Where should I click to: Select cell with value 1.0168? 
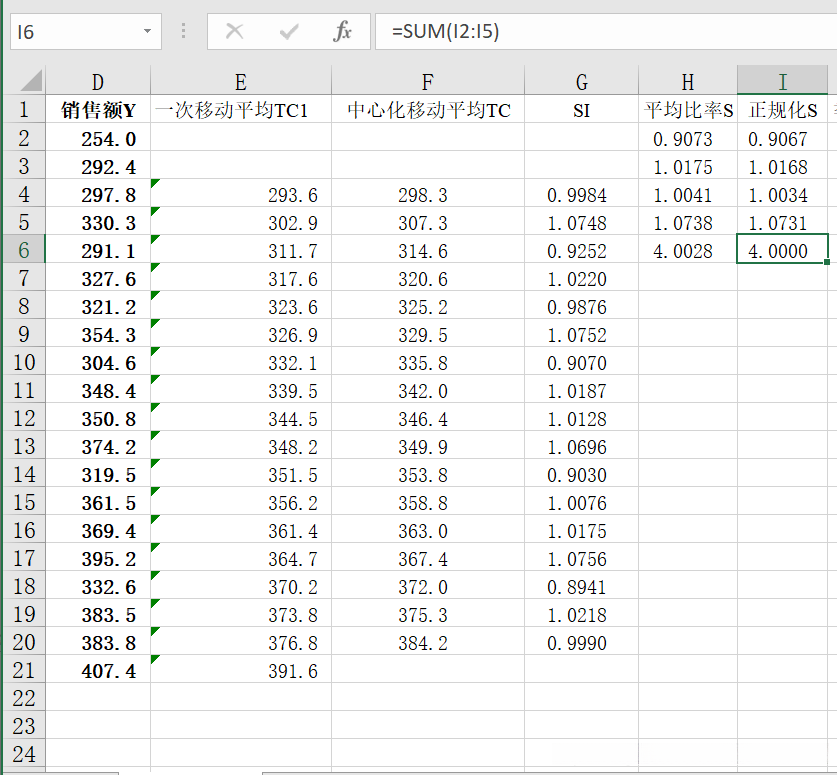tap(783, 167)
